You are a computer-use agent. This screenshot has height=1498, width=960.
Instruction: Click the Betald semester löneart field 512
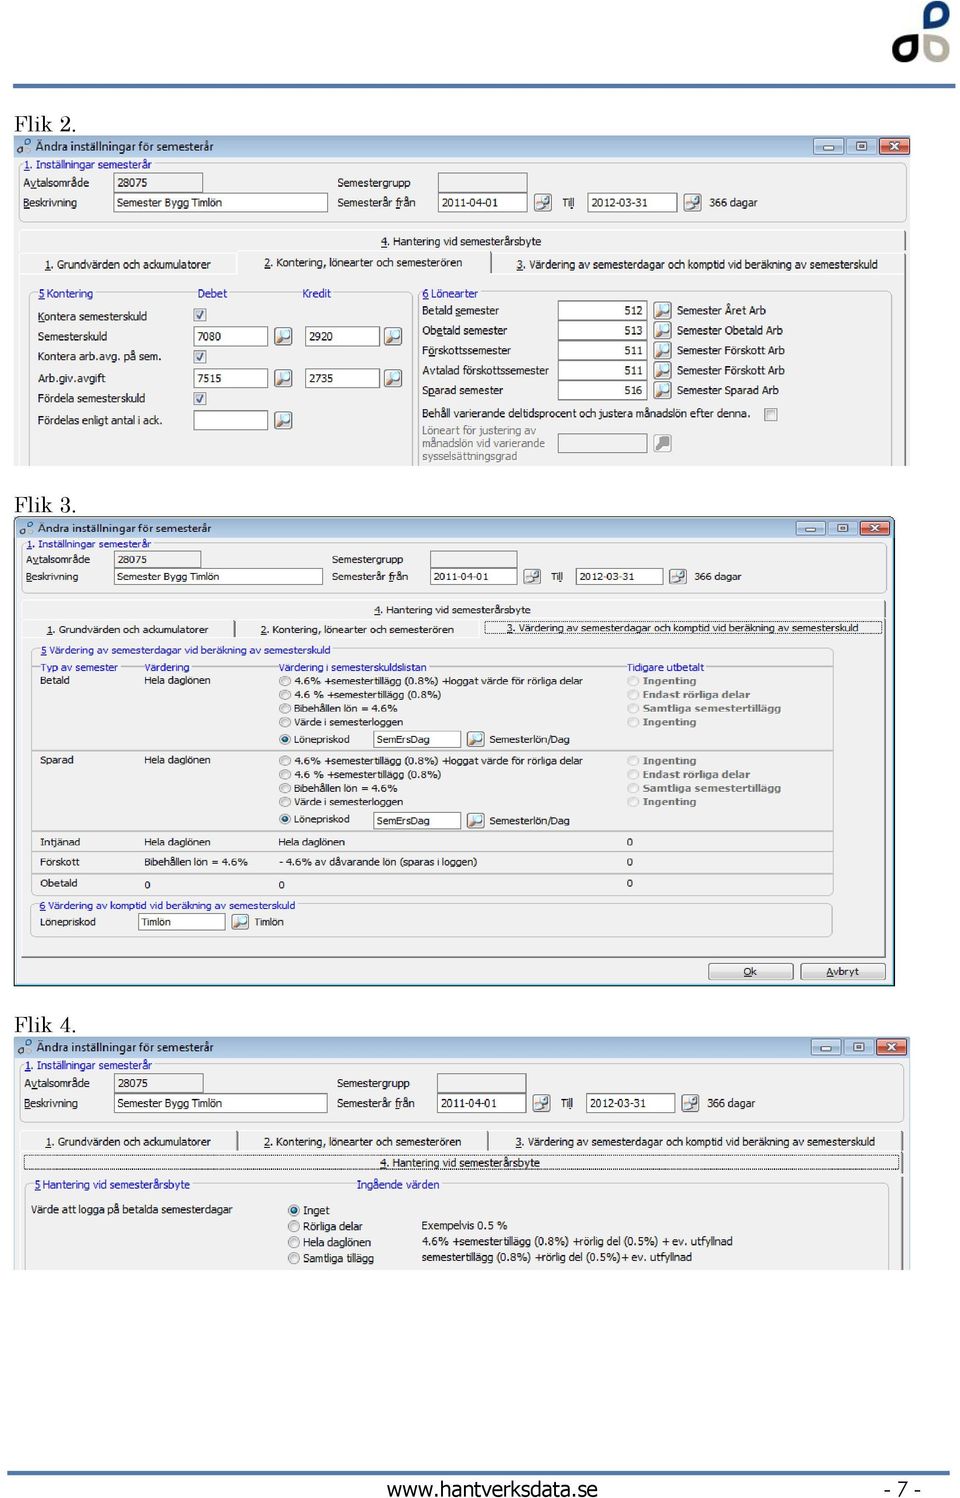(x=602, y=310)
